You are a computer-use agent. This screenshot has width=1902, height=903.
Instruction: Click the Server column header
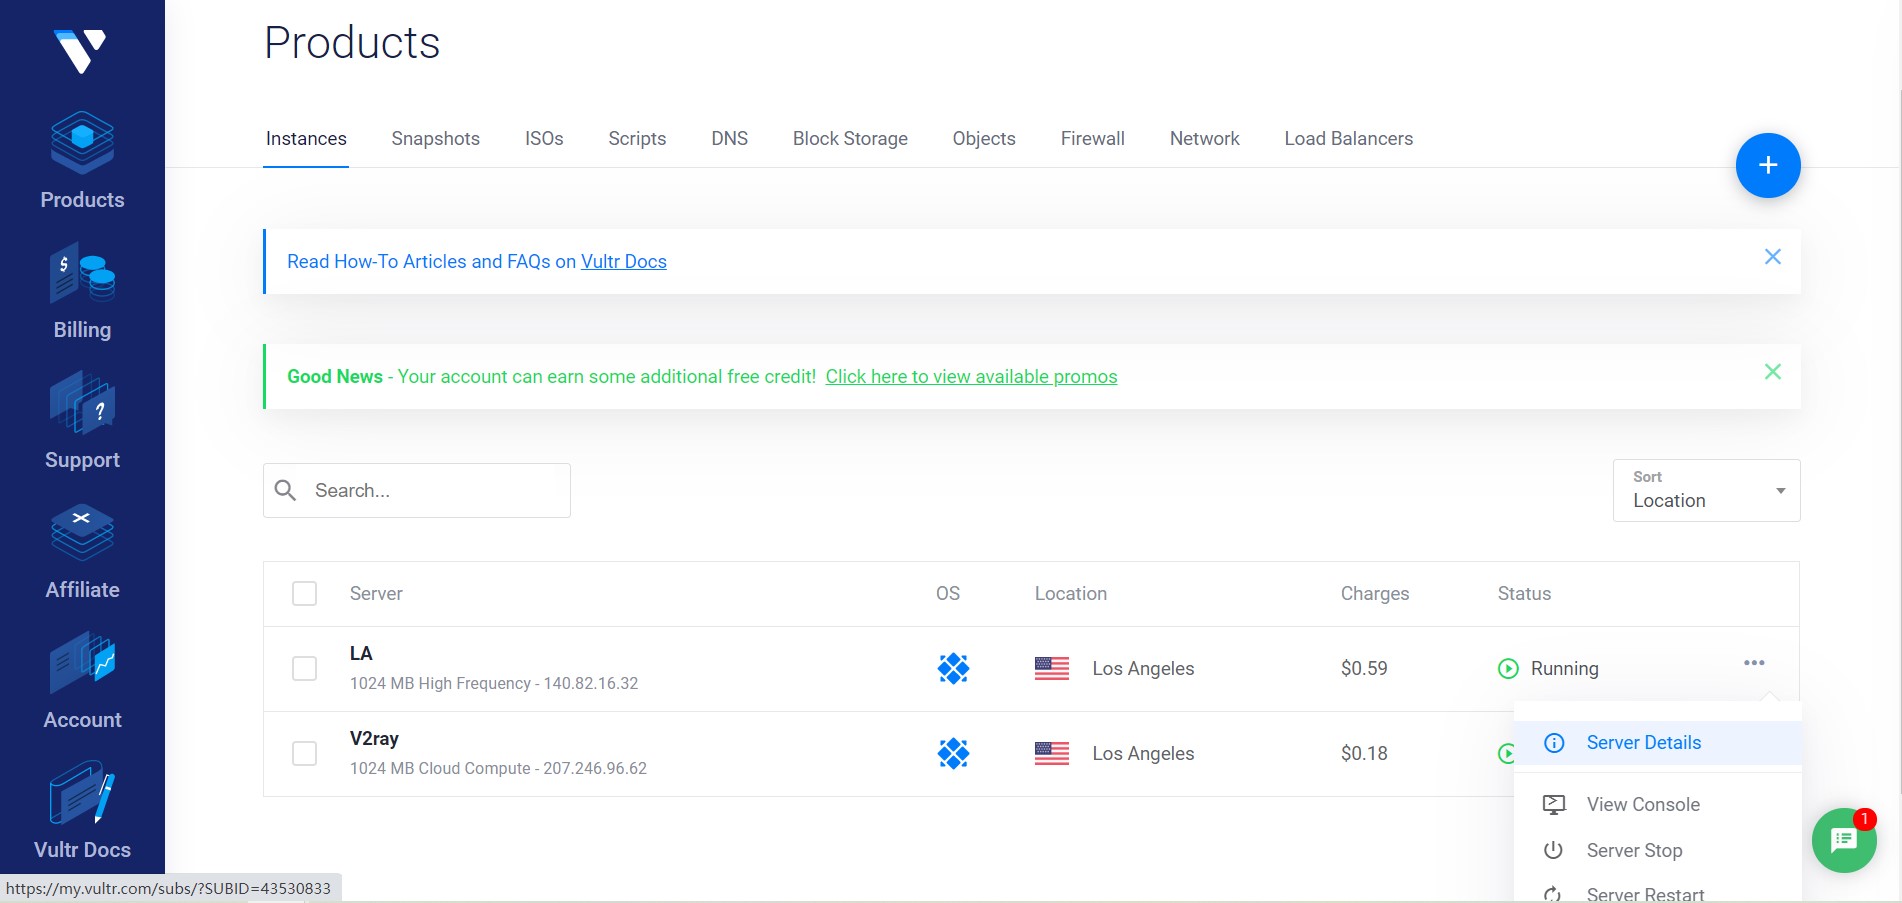[376, 593]
